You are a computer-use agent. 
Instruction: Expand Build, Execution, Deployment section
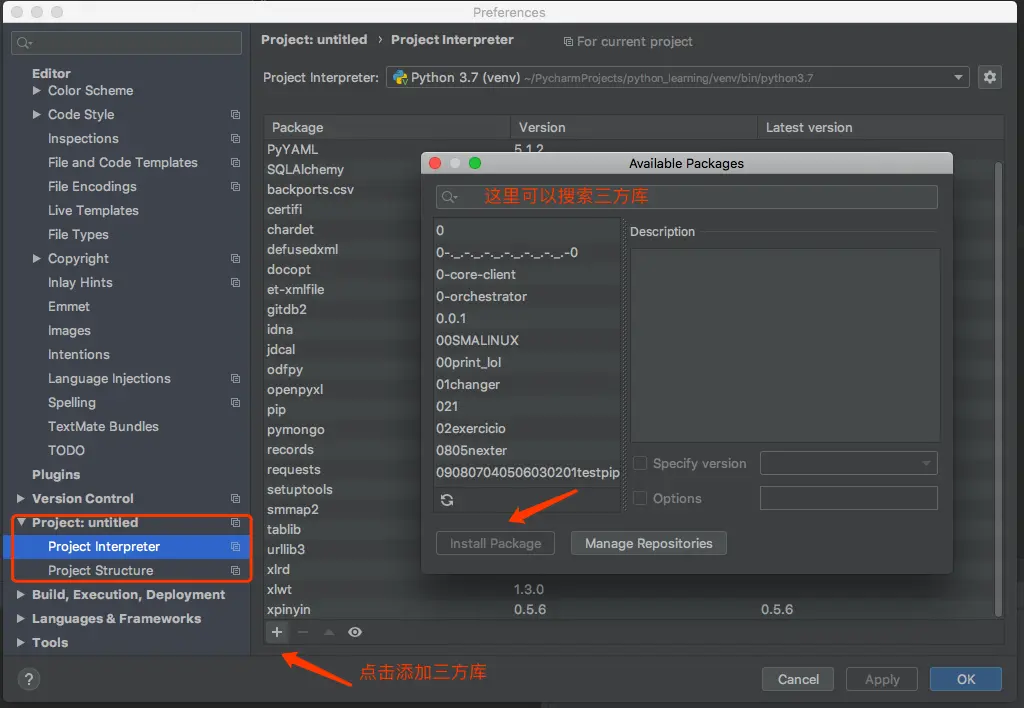[x=21, y=594]
